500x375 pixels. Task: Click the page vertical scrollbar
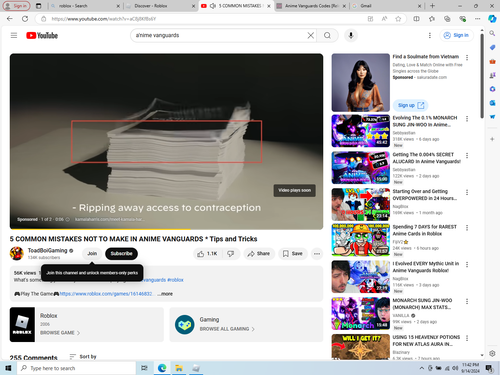482,75
